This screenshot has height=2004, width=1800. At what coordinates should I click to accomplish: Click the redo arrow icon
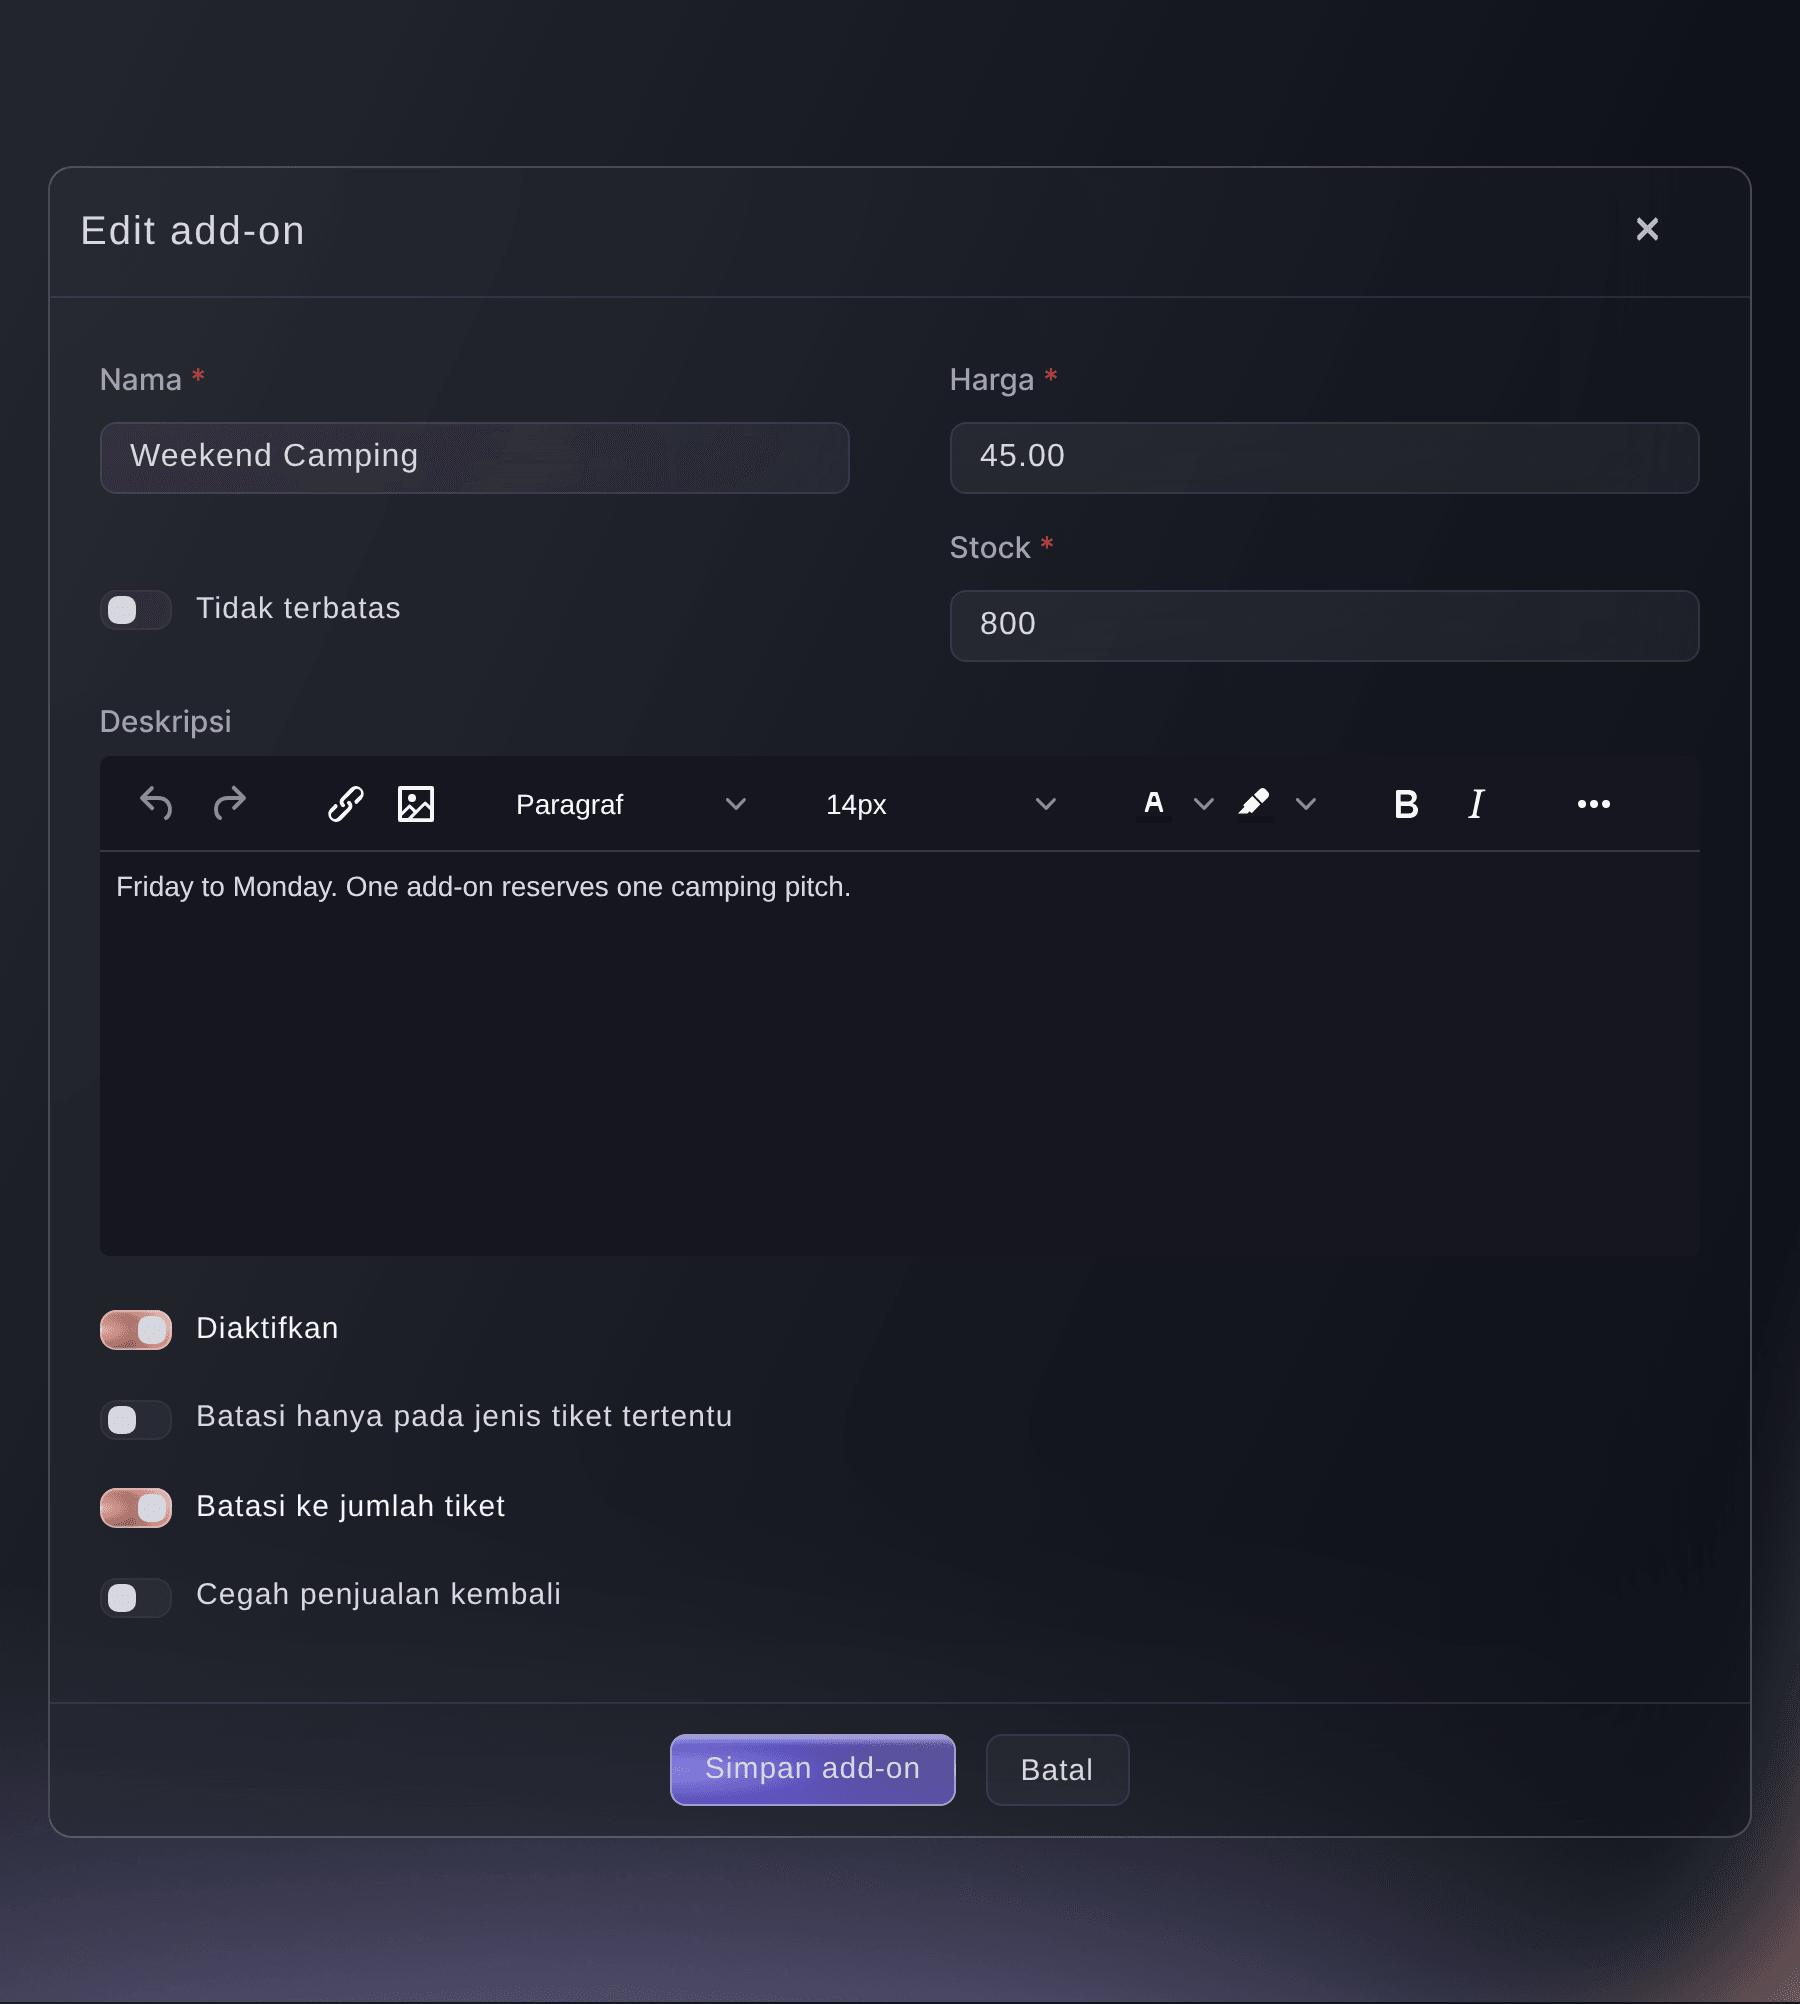point(230,804)
